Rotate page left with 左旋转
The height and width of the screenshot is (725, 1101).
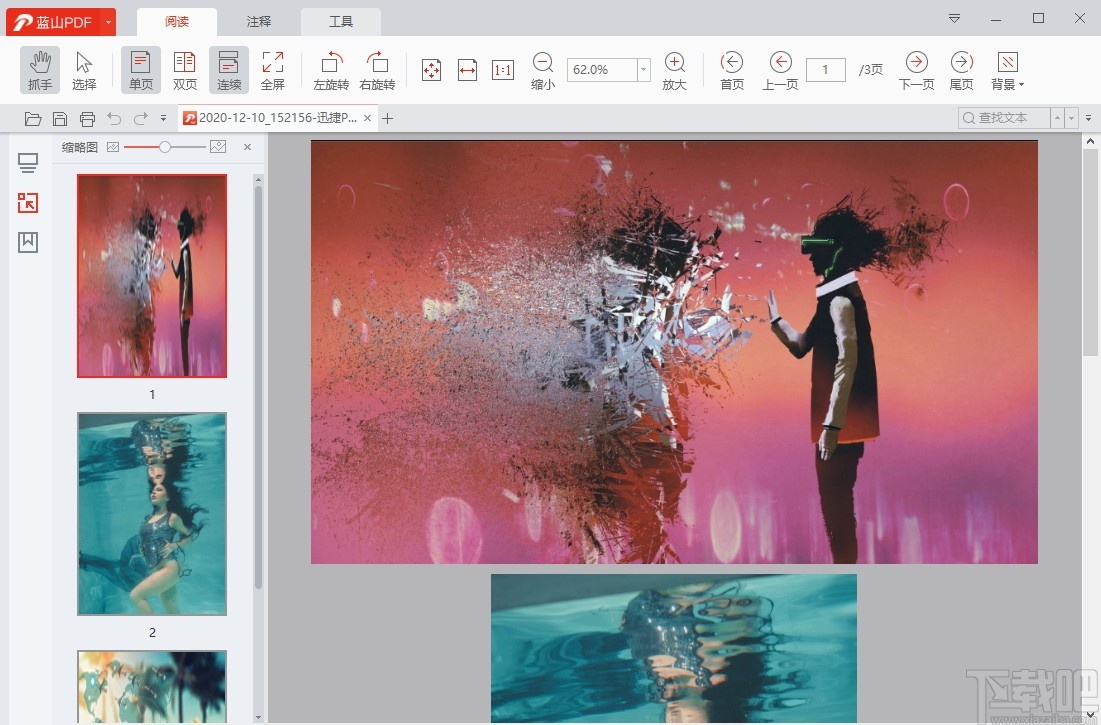(x=331, y=69)
